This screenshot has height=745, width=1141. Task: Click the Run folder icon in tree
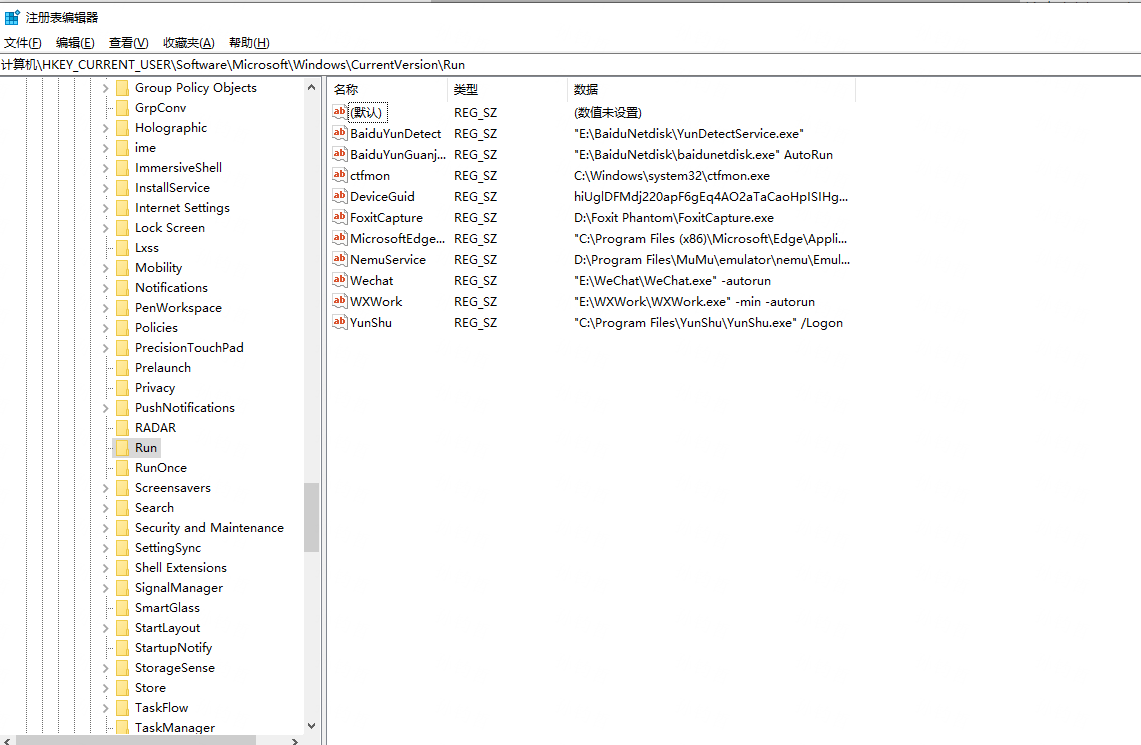click(x=122, y=447)
